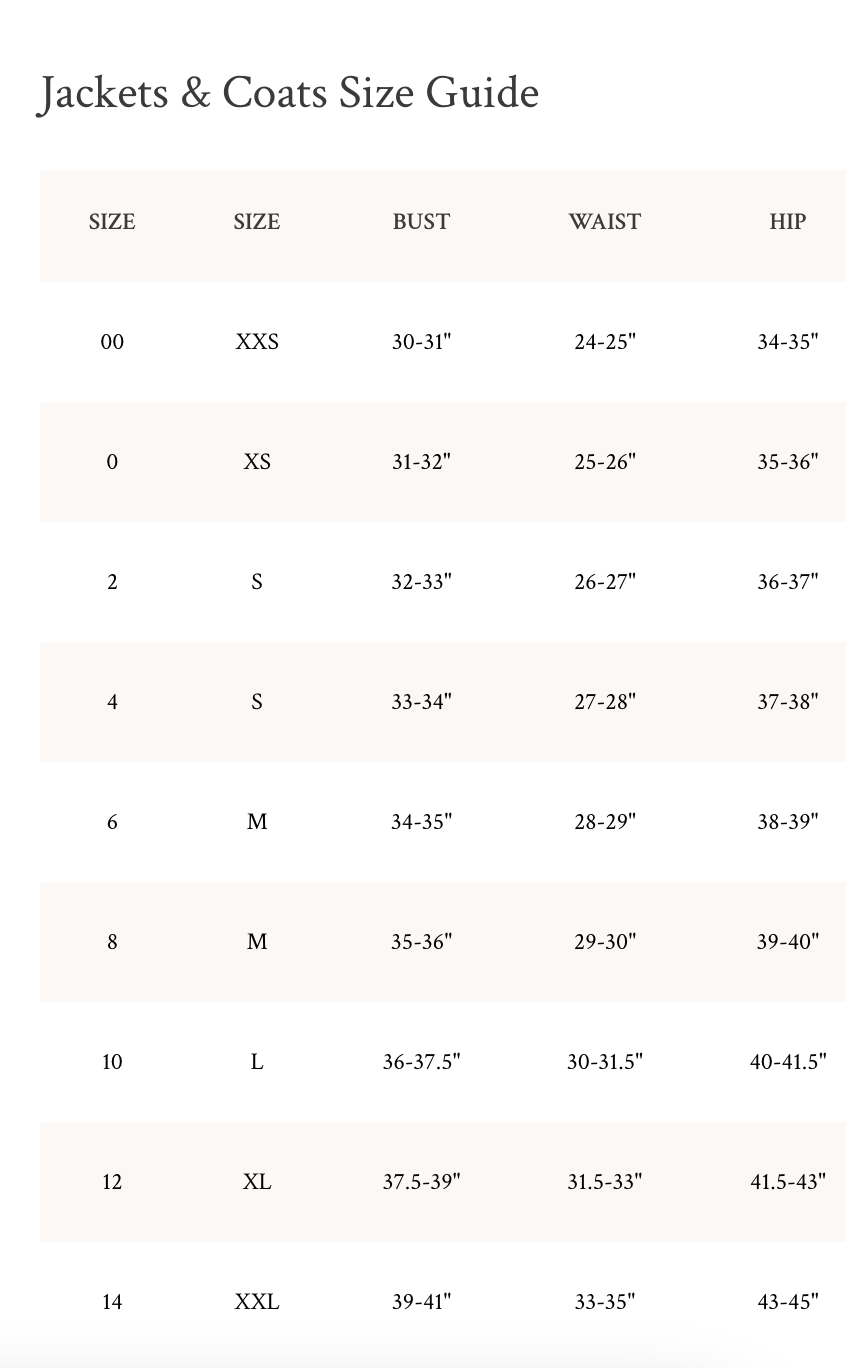This screenshot has width=846, height=1368.
Task: Select hip measurement 34-35"
Action: click(x=787, y=342)
